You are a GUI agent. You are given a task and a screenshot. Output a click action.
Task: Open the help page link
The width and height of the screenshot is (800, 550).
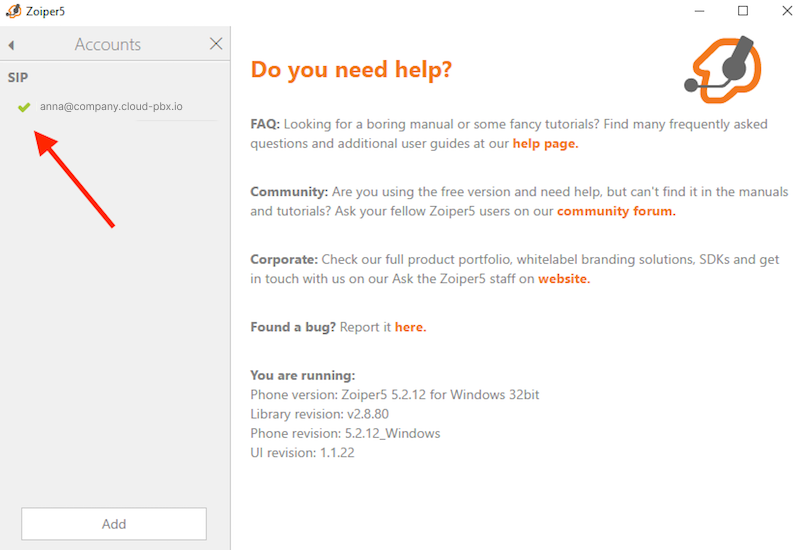click(545, 143)
